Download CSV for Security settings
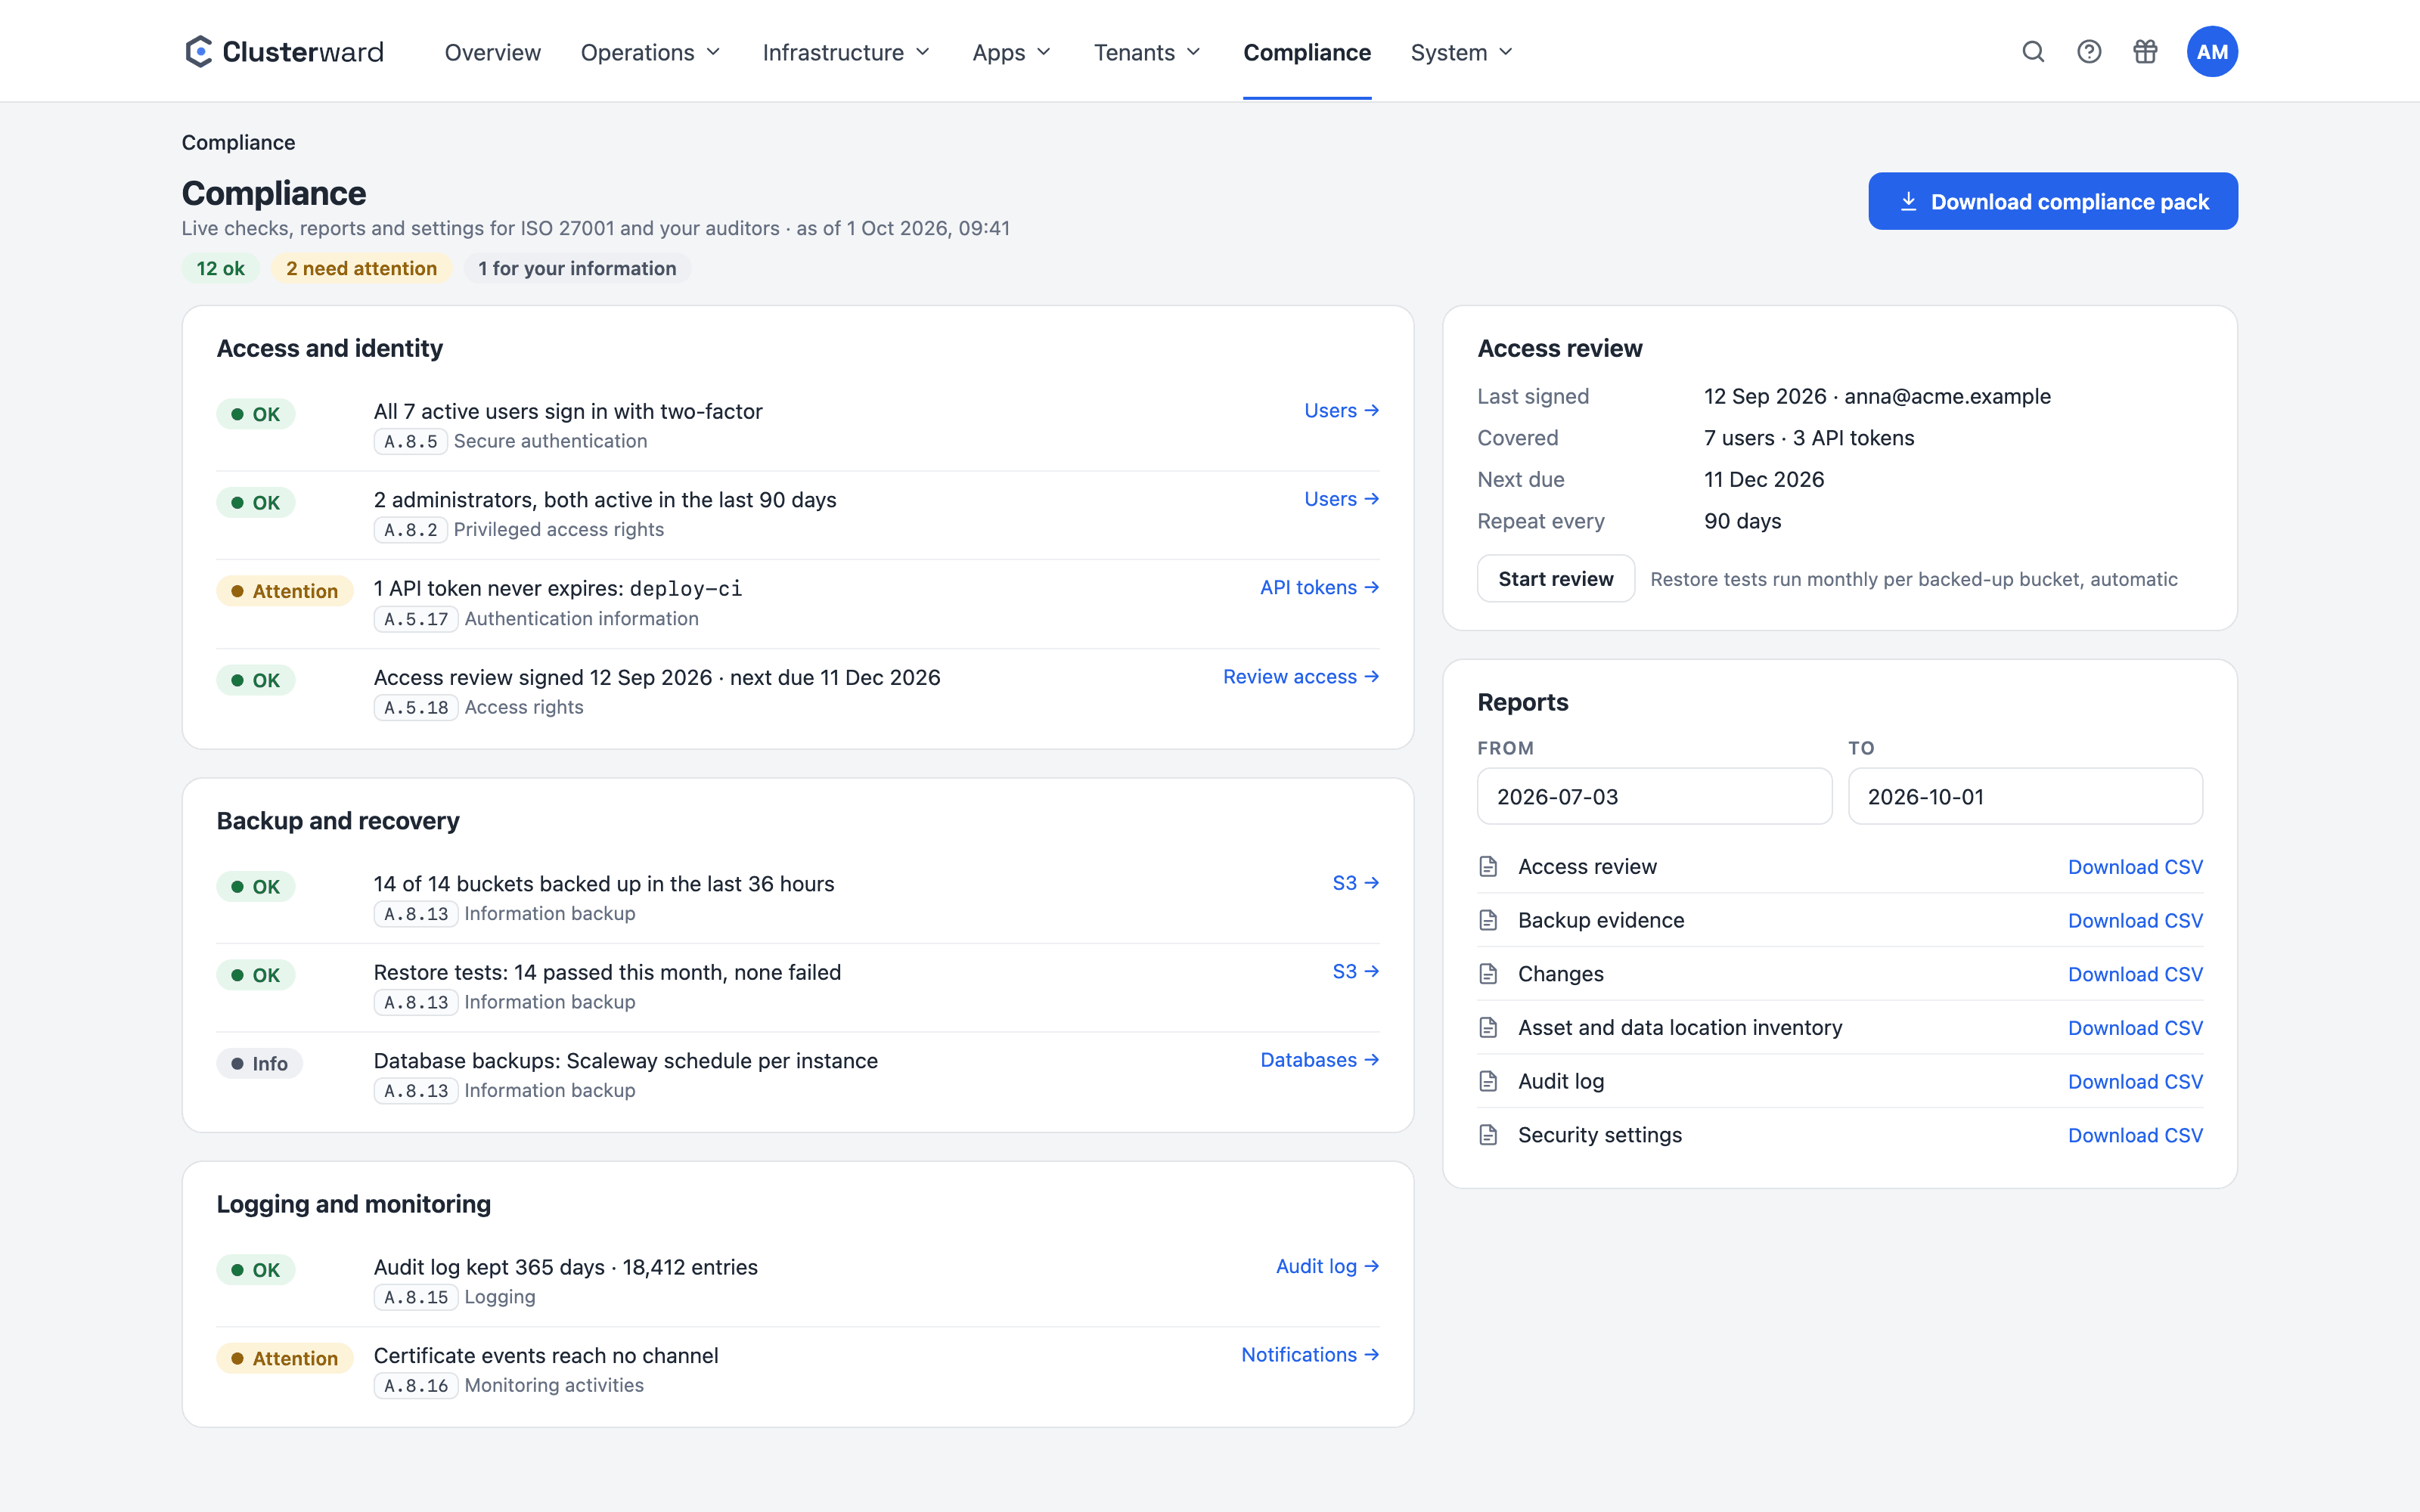 pos(2135,1136)
